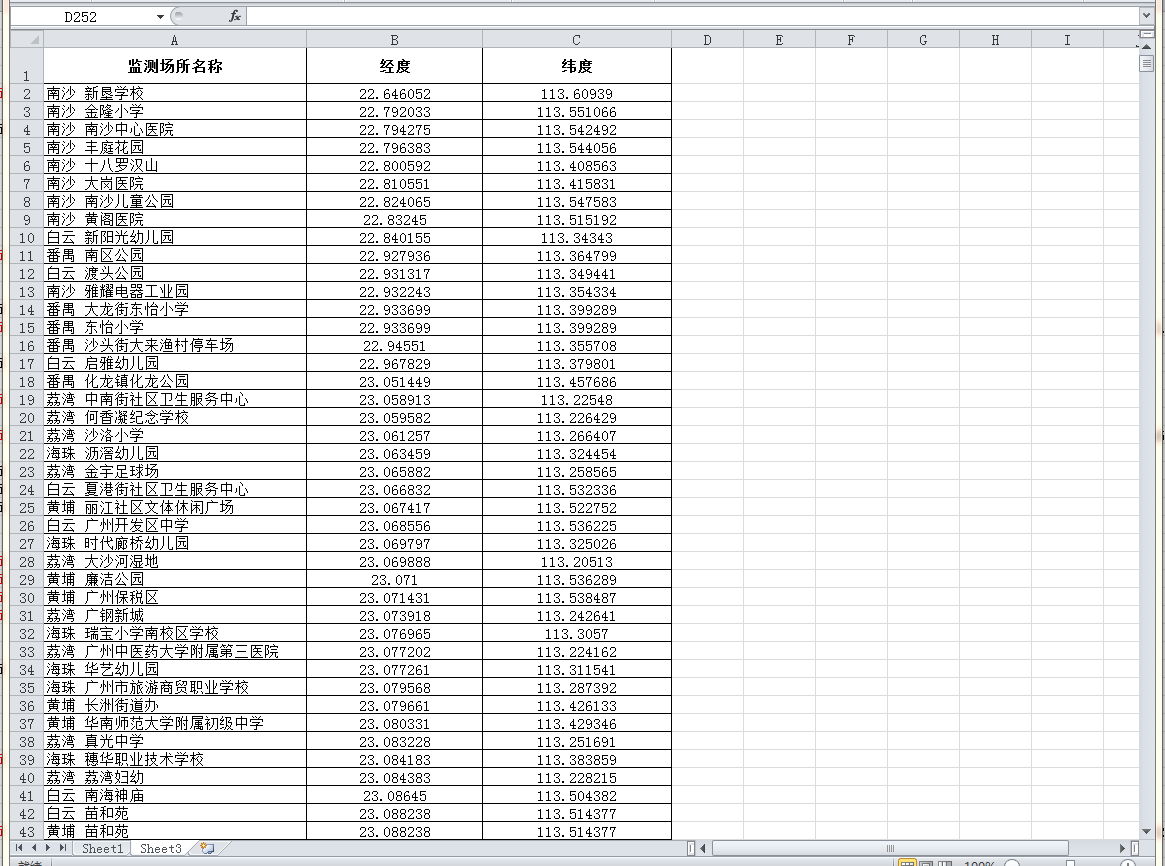Screen dimensions: 1165x866
Task: Go to first sheet with navigation arrow
Action: 19,847
